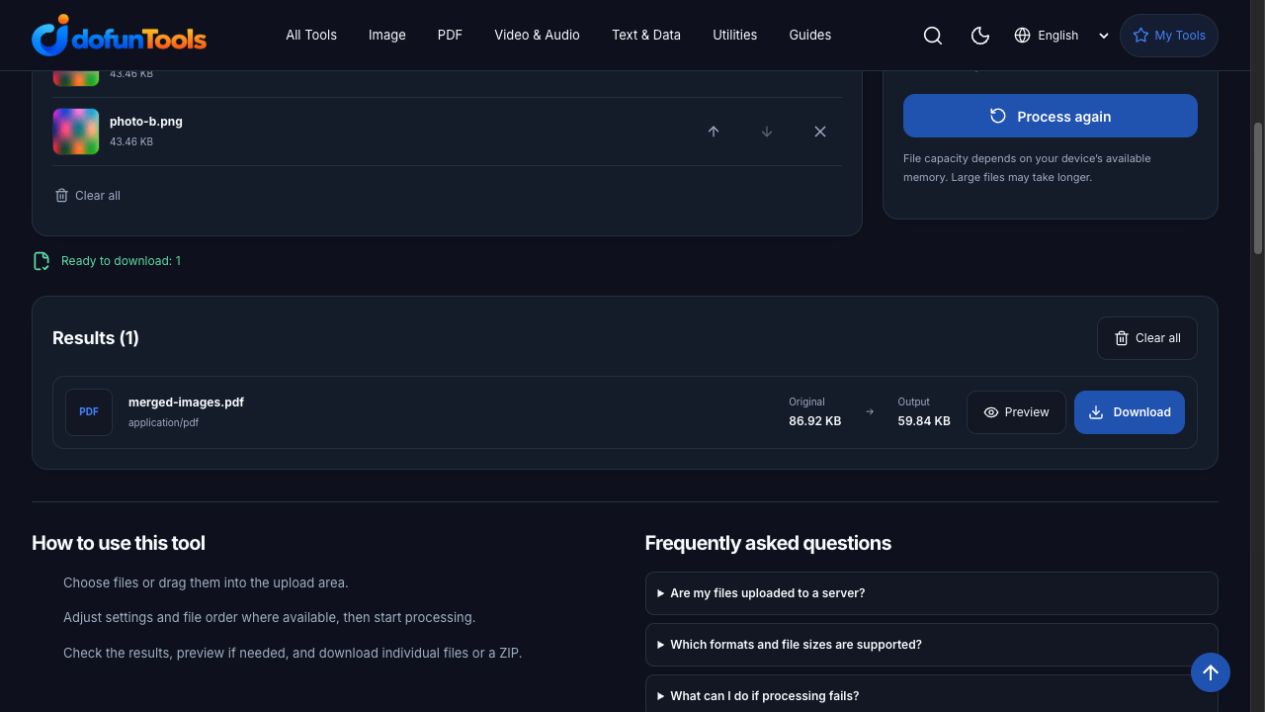Open My Tools favorites
Image resolution: width=1265 pixels, height=712 pixels.
click(x=1169, y=35)
